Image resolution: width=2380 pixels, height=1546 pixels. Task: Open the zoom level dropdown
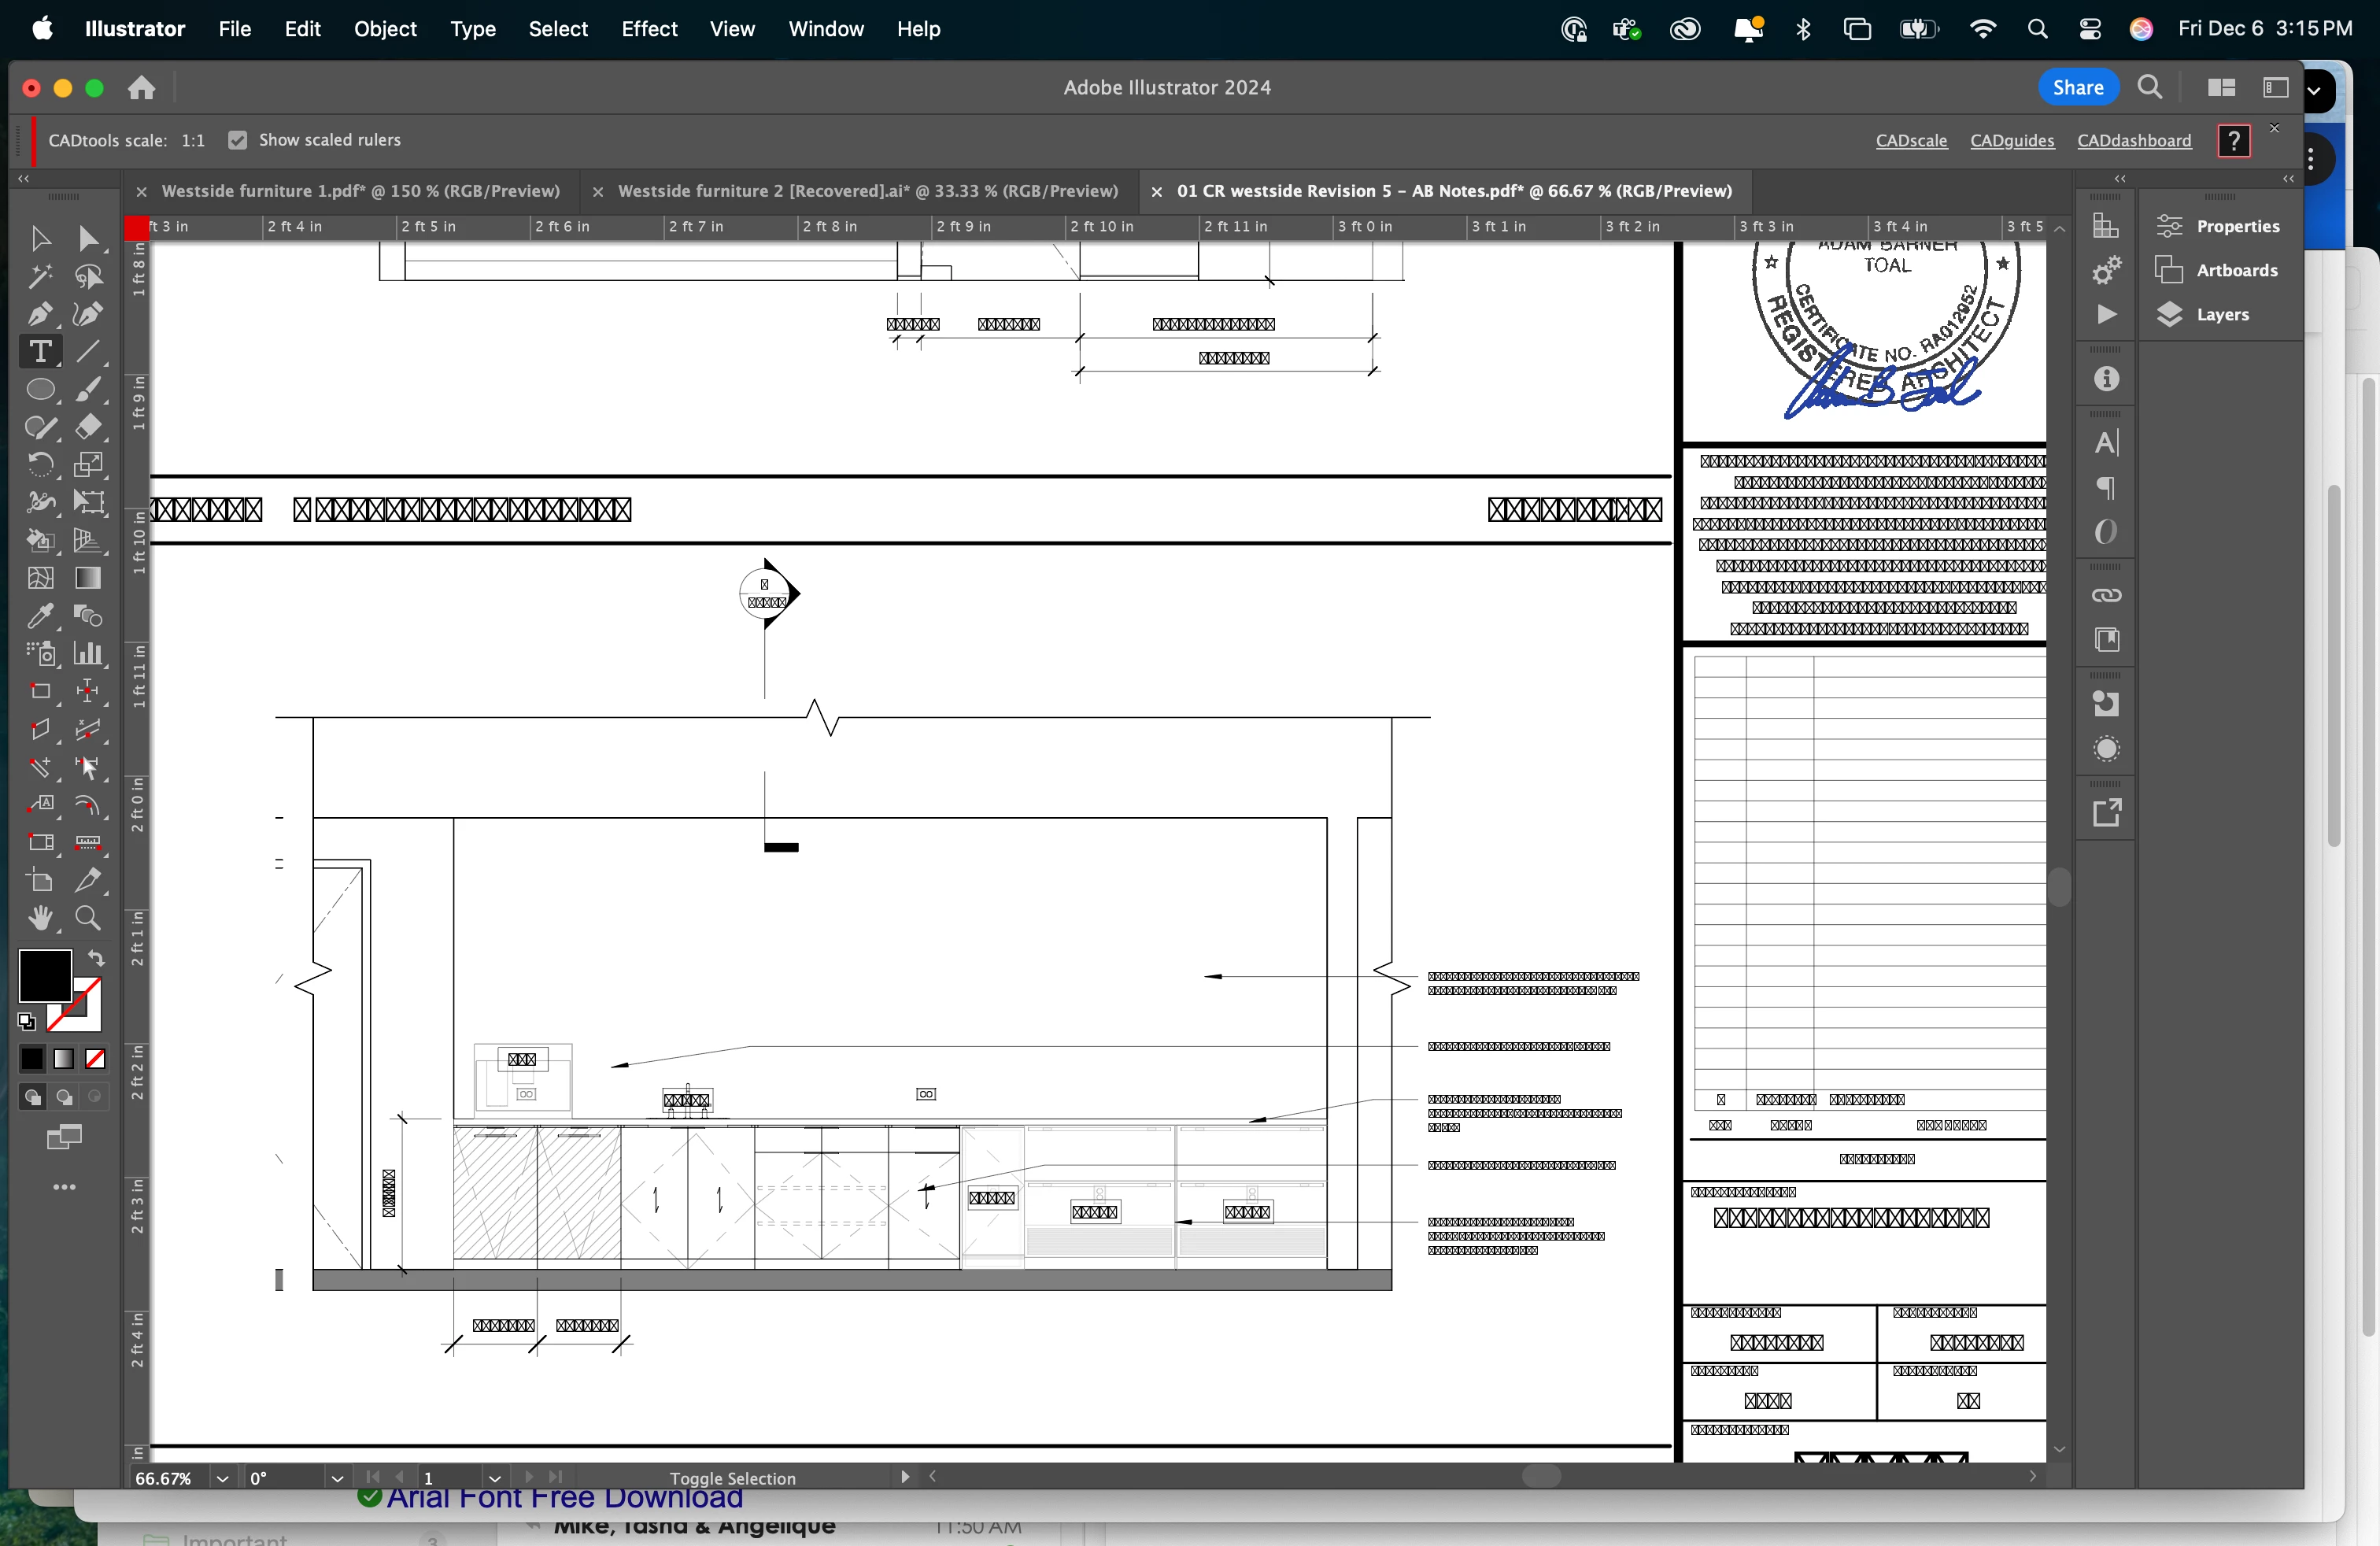222,1478
